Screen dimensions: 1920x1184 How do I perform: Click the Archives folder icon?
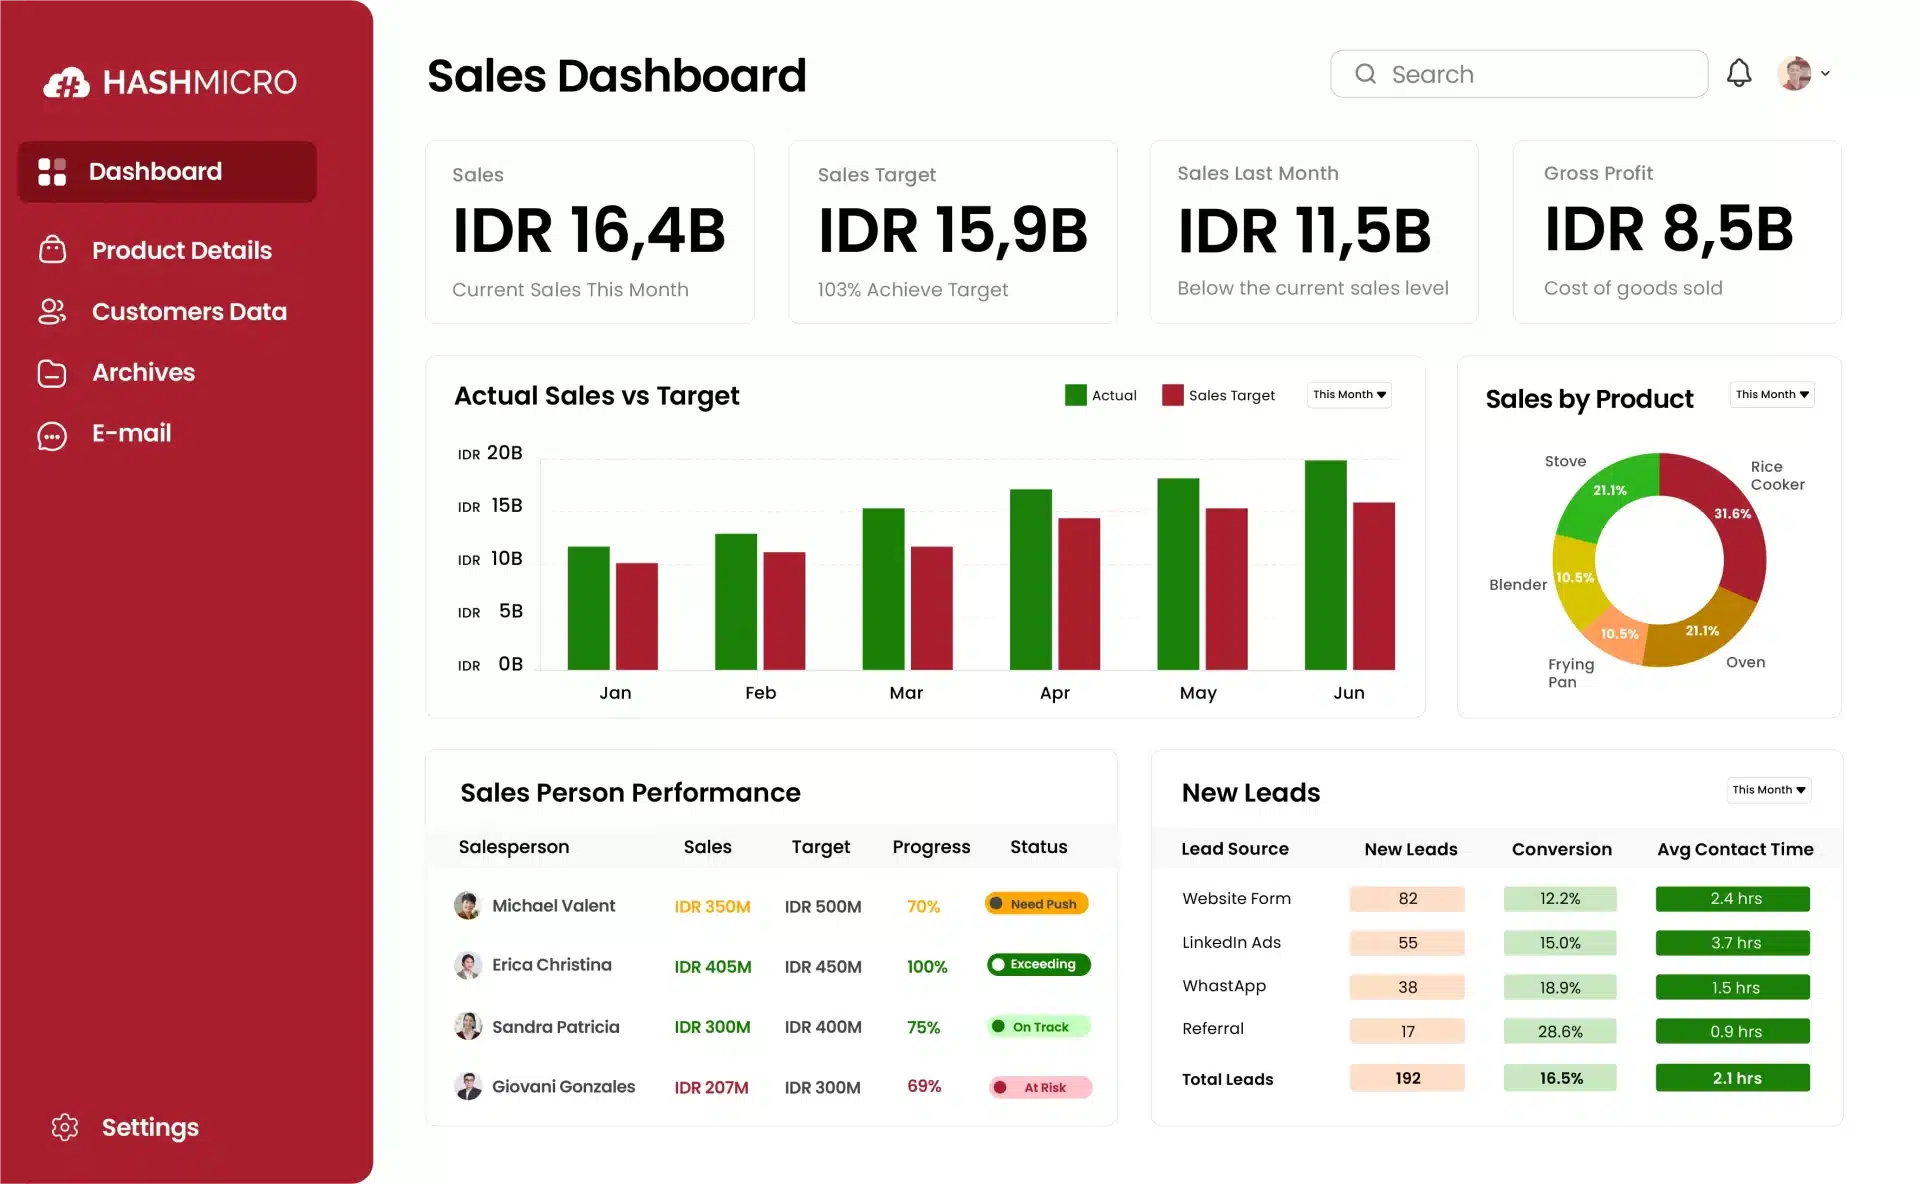pos(51,372)
